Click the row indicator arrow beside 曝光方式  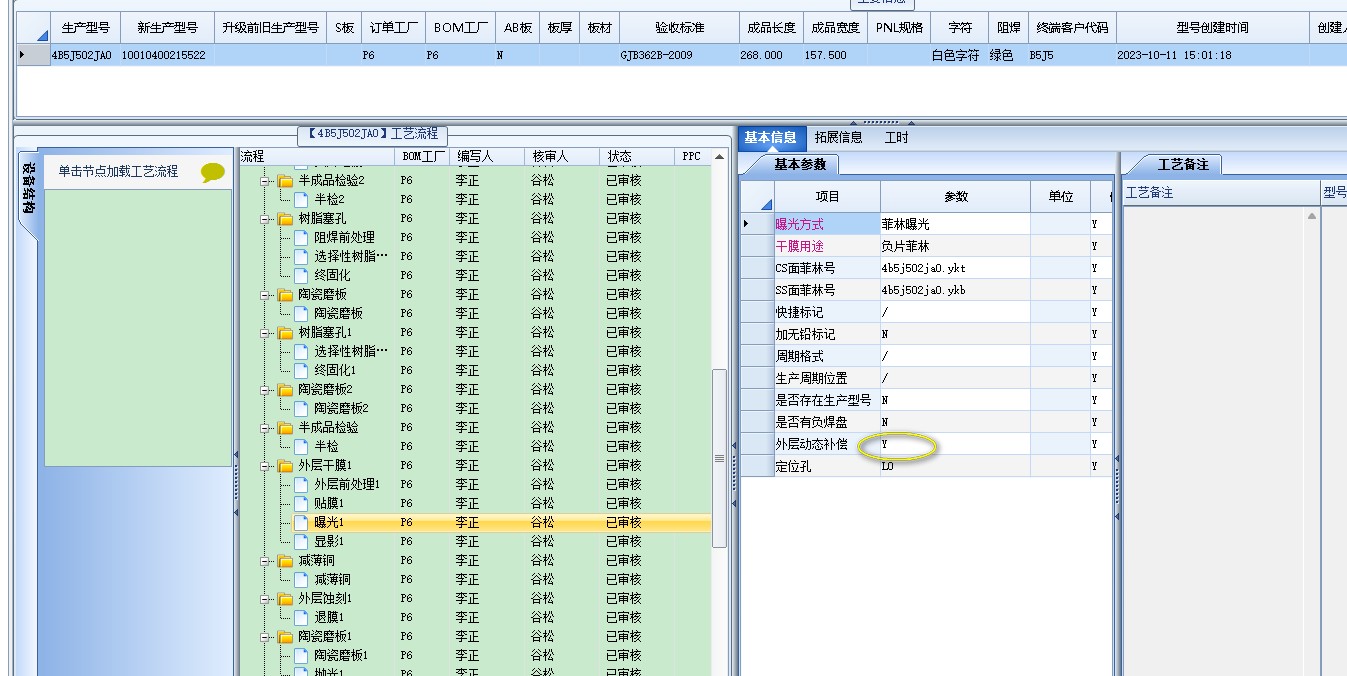(746, 224)
